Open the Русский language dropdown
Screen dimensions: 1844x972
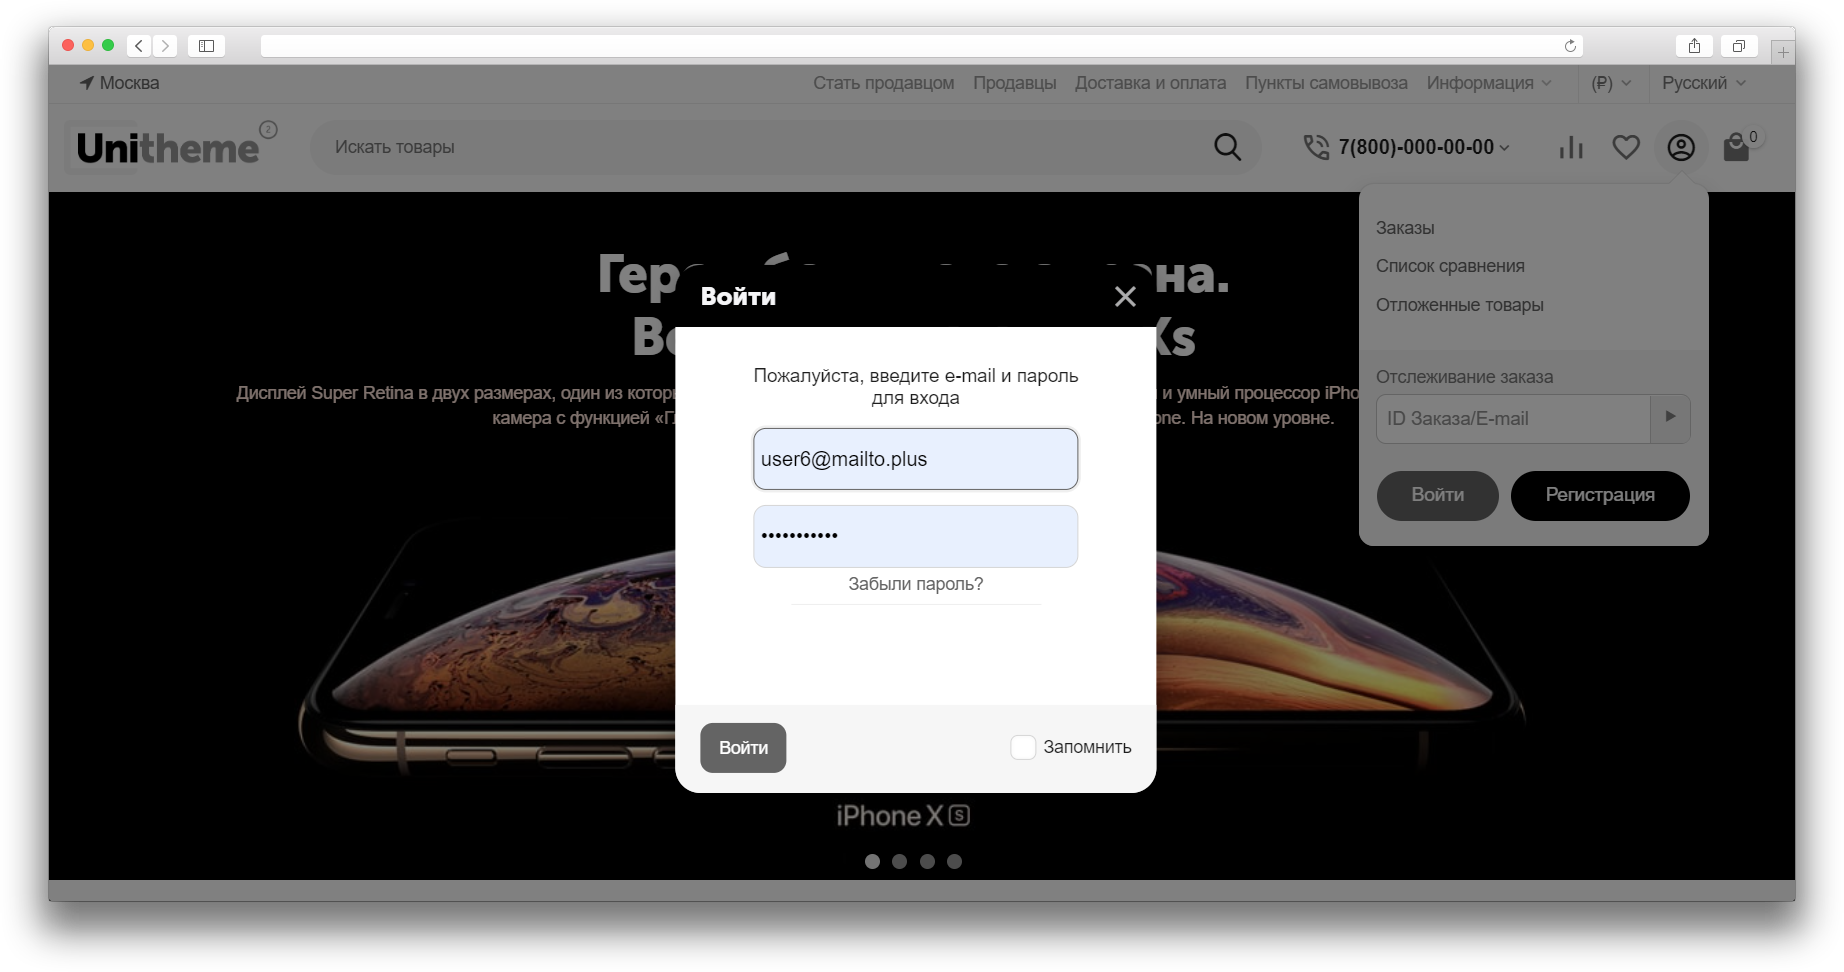click(1704, 83)
